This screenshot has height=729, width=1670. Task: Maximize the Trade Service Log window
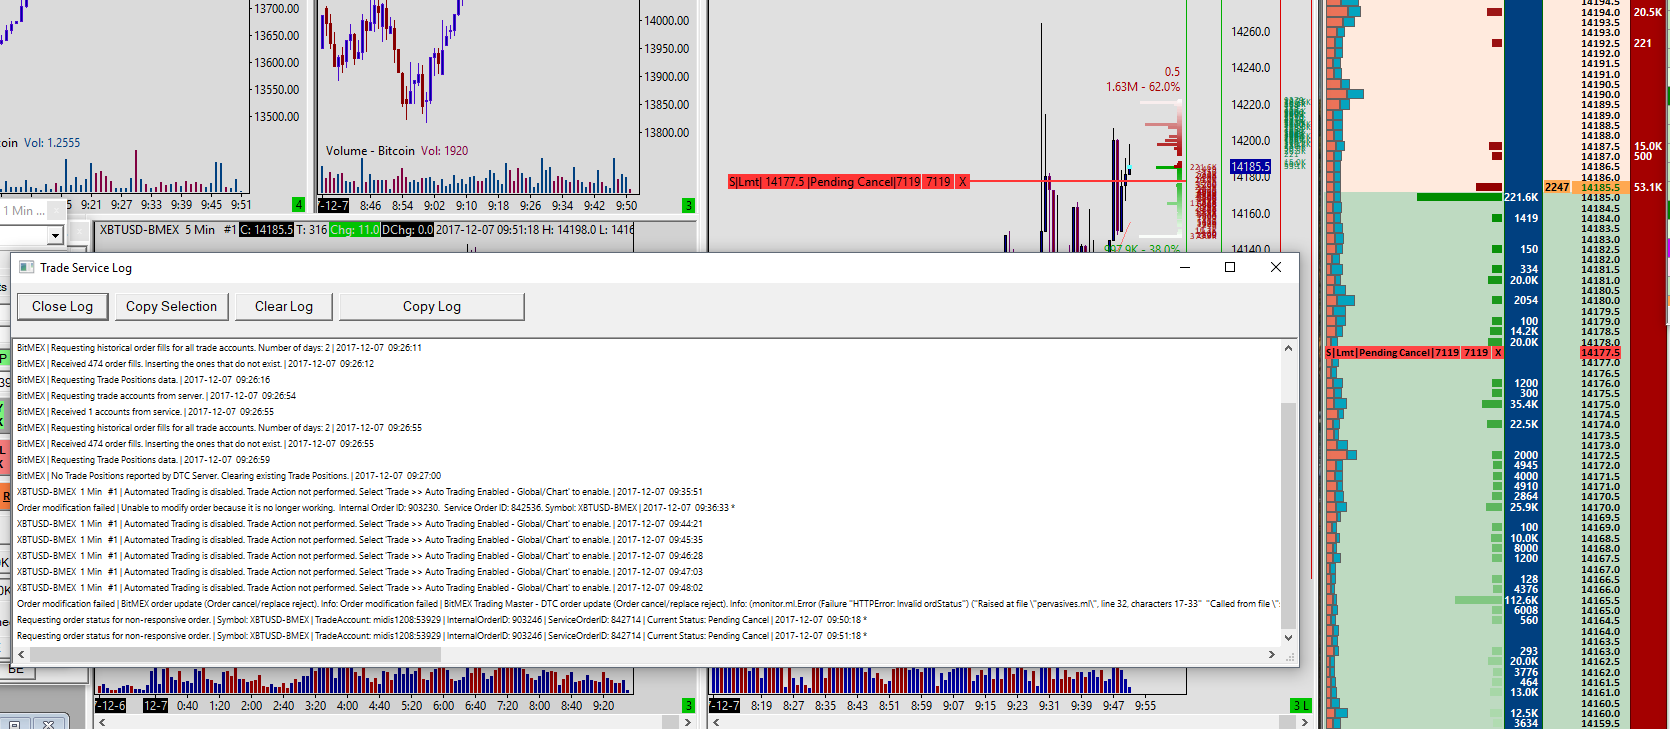1230,267
